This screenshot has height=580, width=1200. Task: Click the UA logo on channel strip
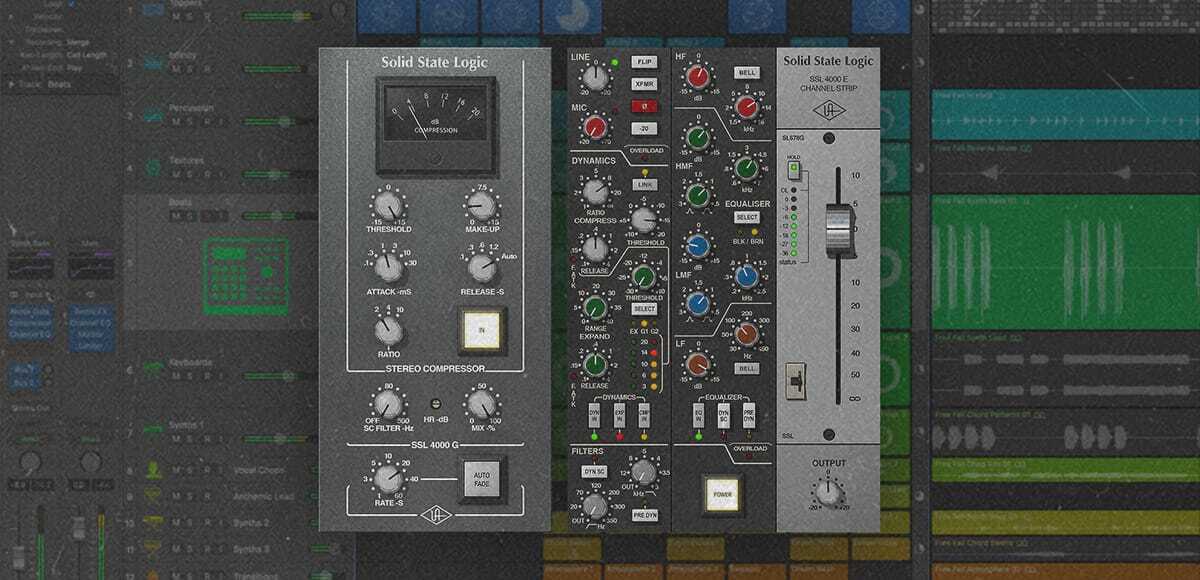tap(826, 111)
